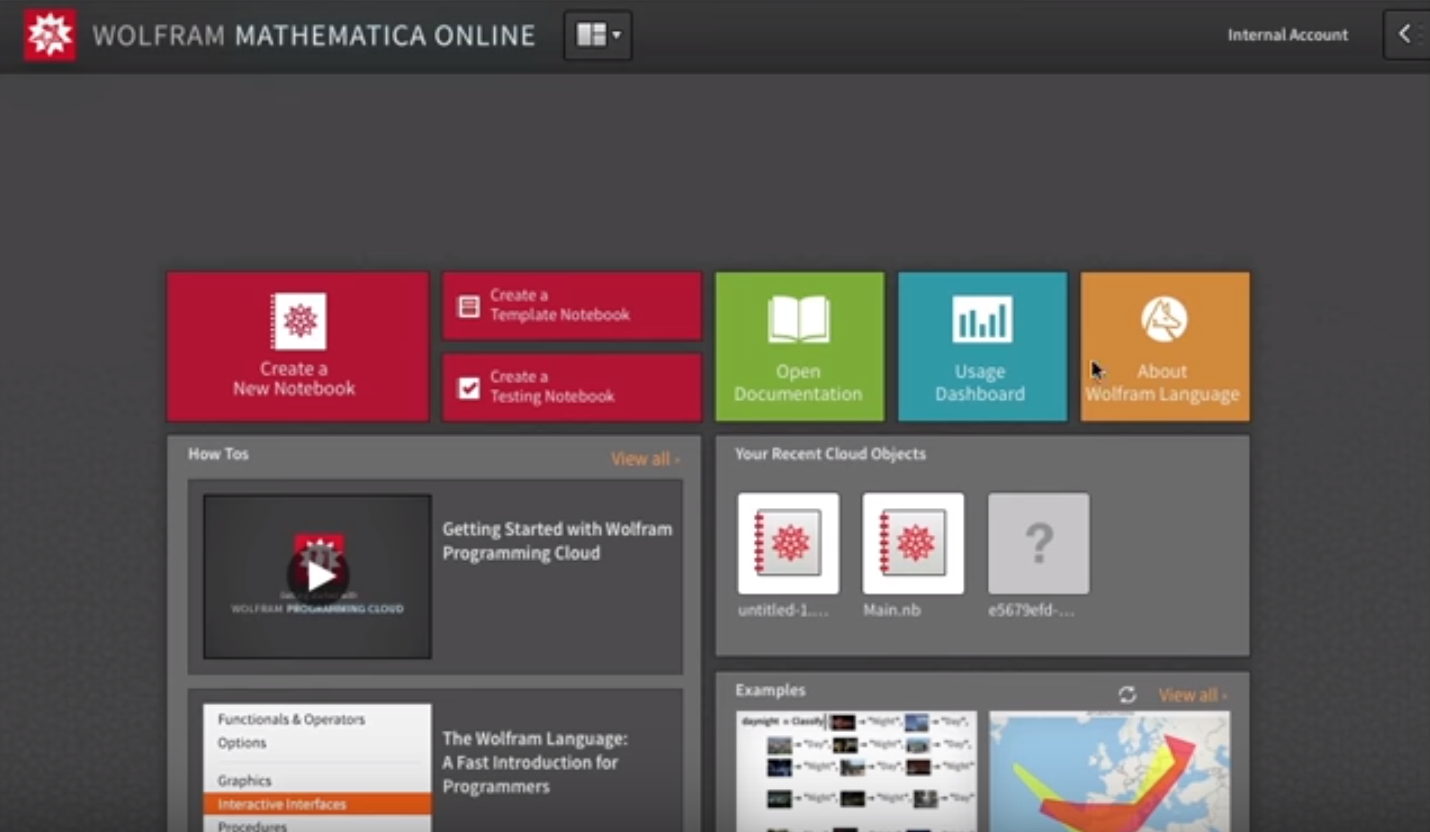Click the checkmark icon on Testing Notebook
Image resolution: width=1430 pixels, height=832 pixels.
point(469,388)
